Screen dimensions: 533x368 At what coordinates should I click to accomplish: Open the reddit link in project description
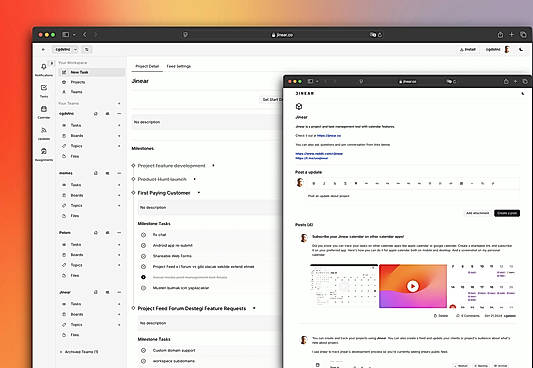pos(319,154)
